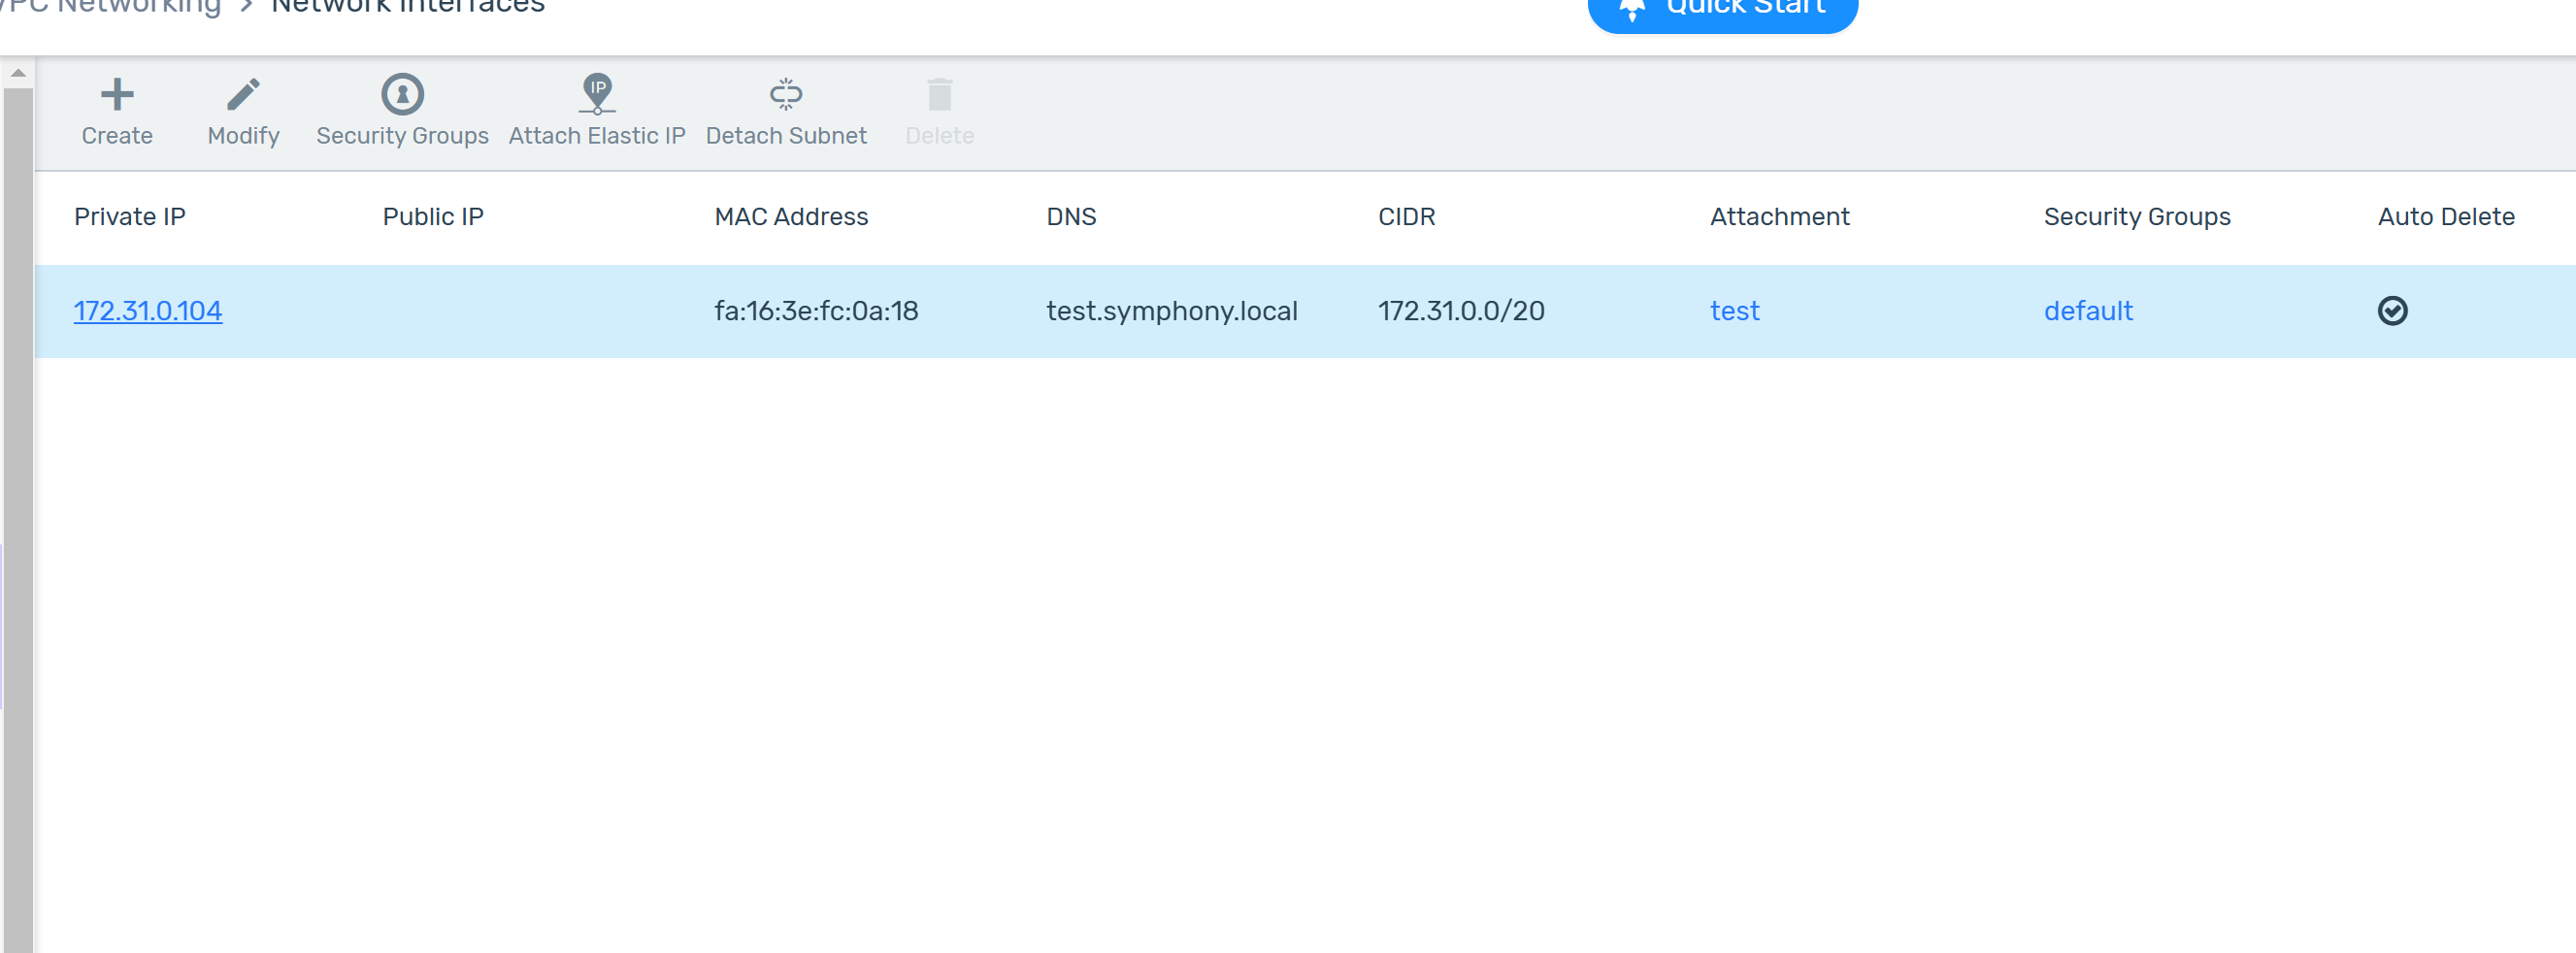Go to VPC Networking in the breadcrumb
2576x953 pixels.
click(x=110, y=8)
